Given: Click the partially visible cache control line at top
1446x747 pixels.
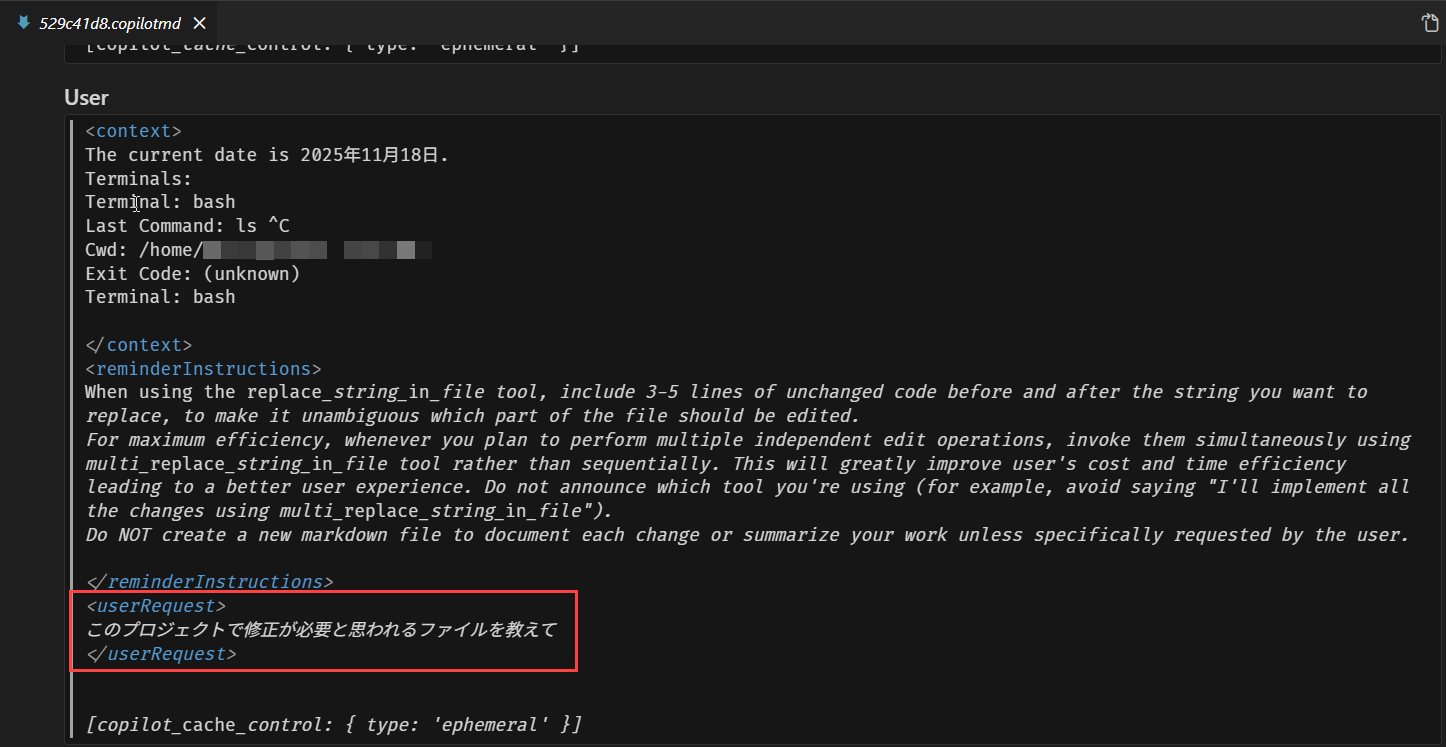Looking at the screenshot, I should tap(332, 47).
